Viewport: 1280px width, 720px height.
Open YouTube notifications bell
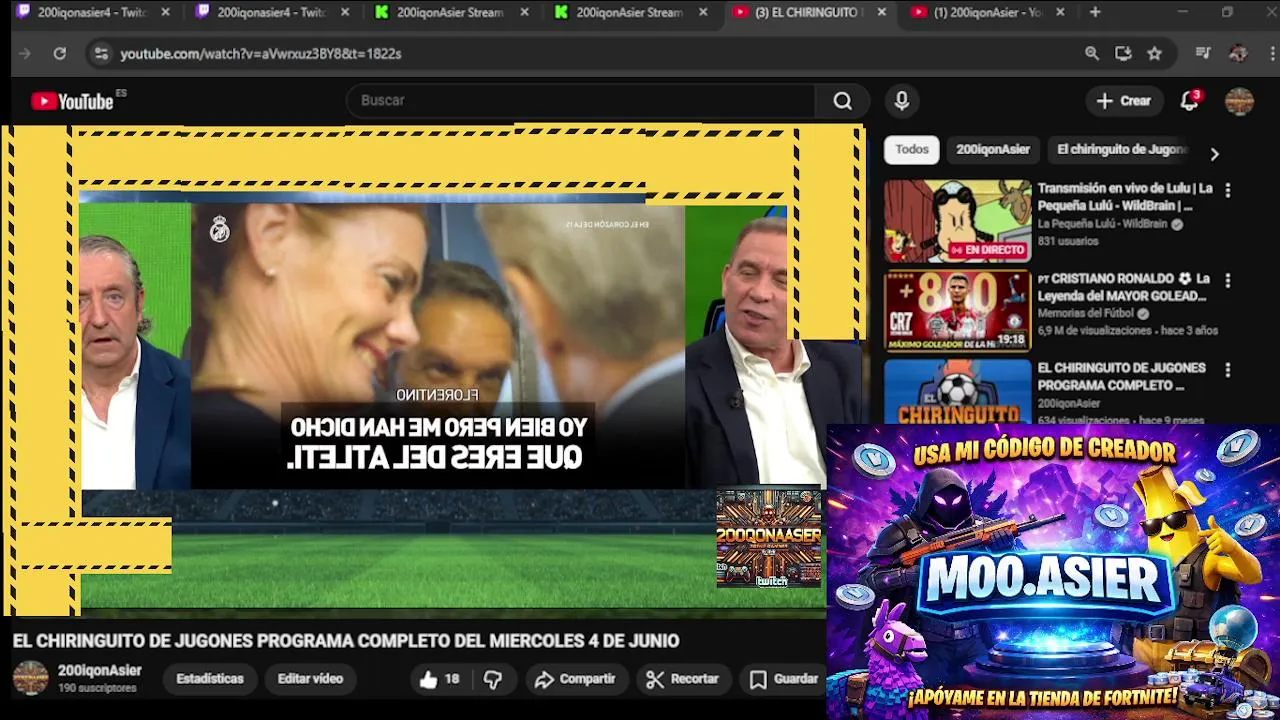1189,101
